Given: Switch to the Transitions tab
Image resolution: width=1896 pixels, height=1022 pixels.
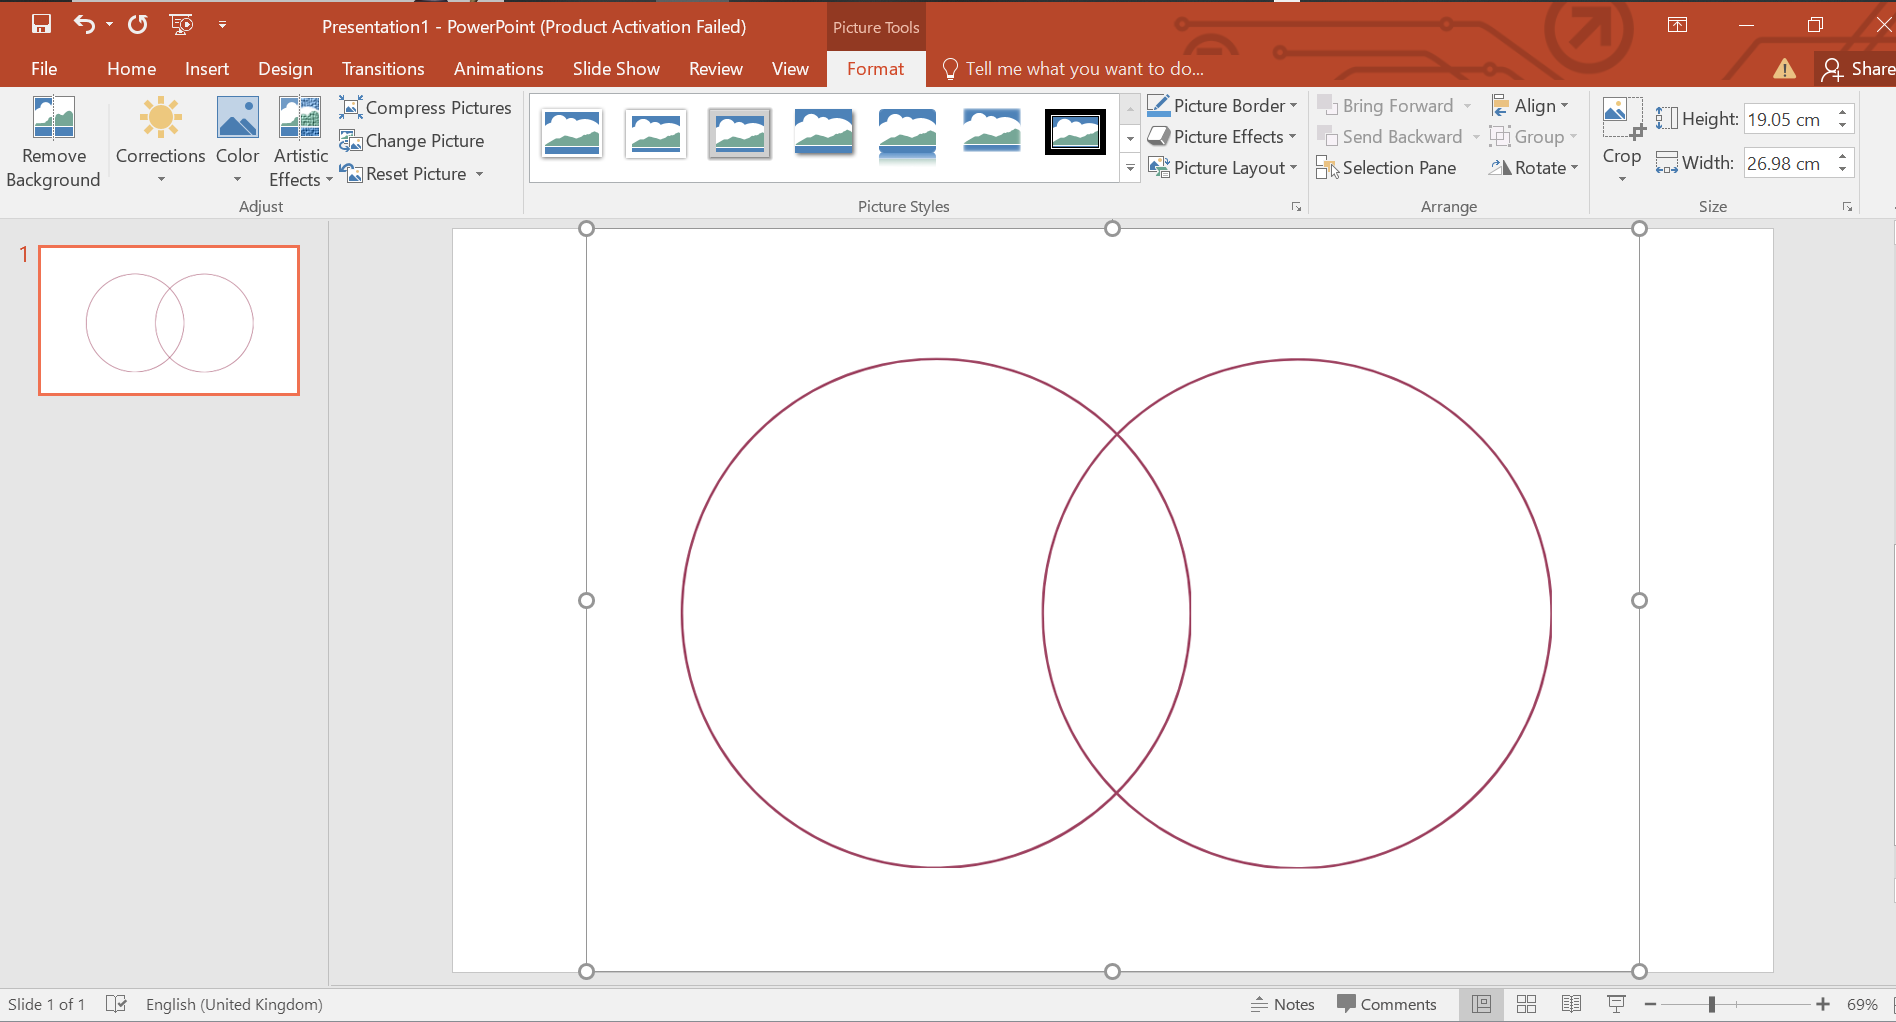Looking at the screenshot, I should click(x=383, y=69).
